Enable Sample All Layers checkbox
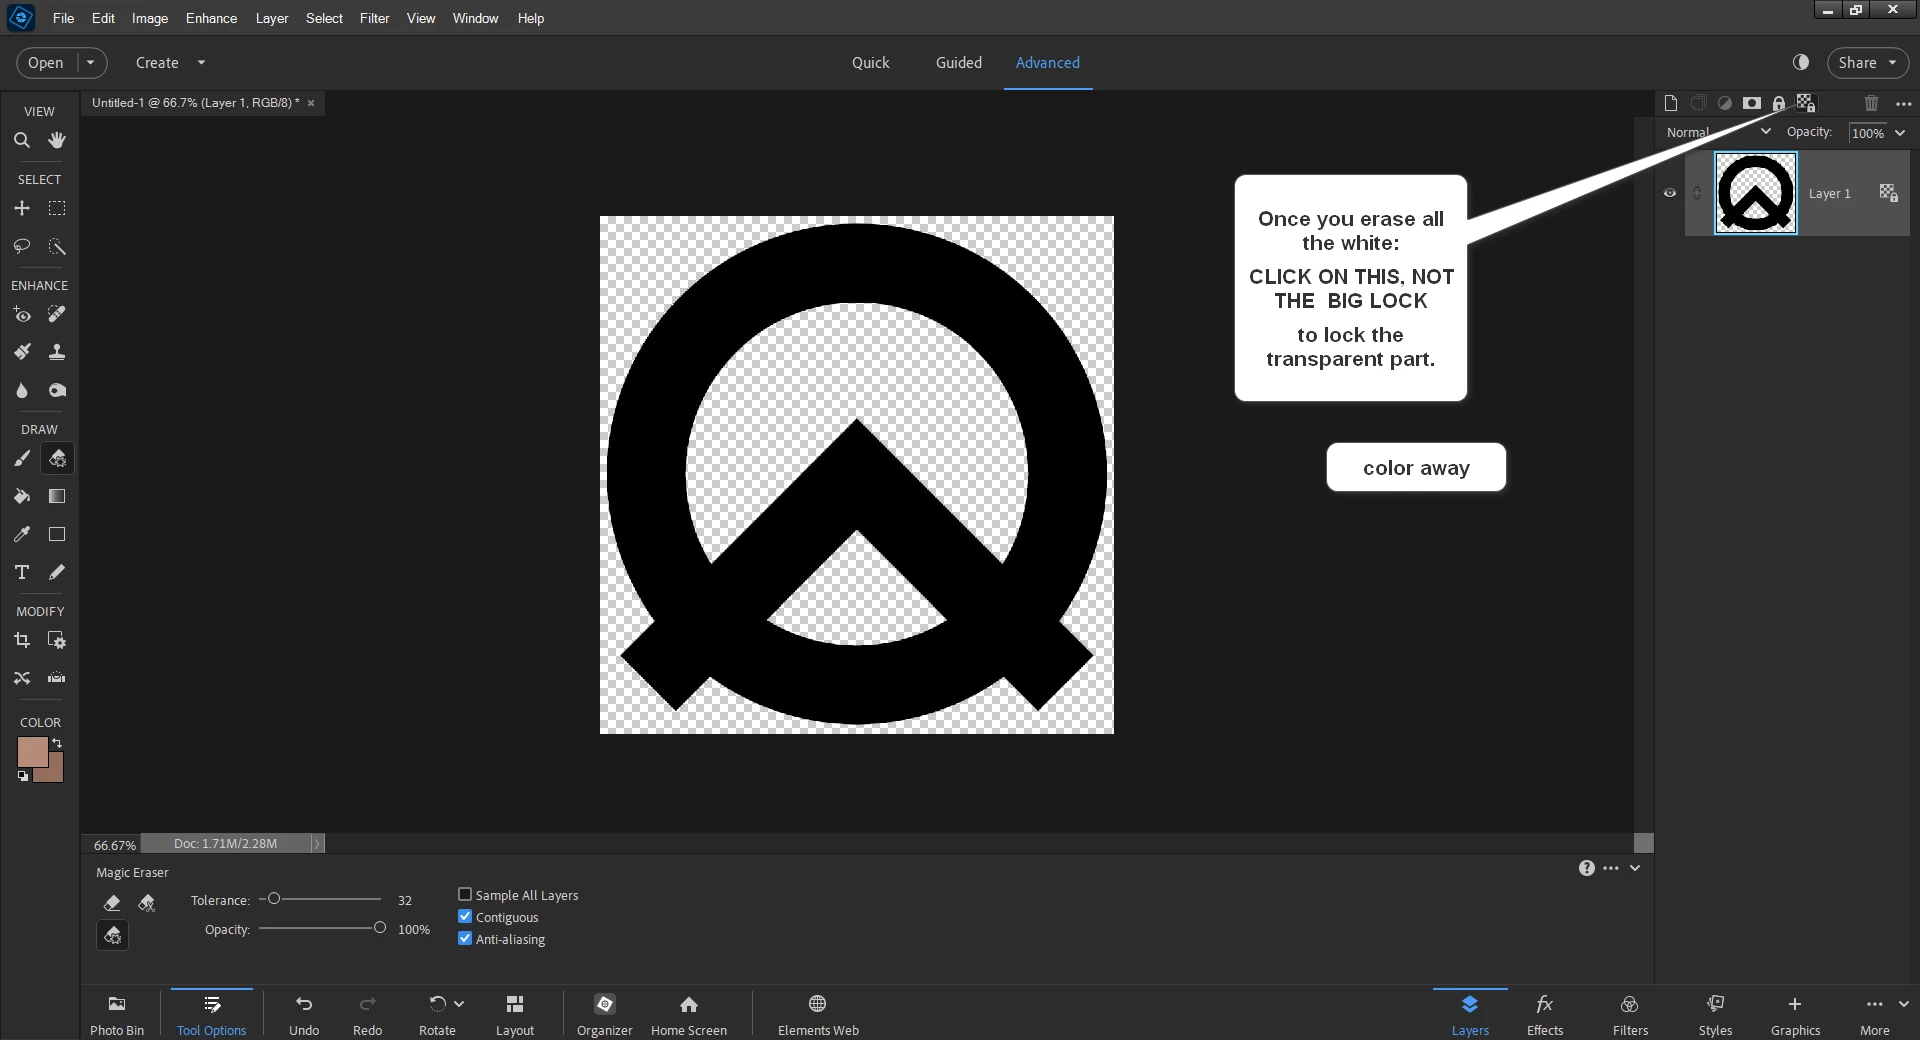1920x1040 pixels. 465,894
